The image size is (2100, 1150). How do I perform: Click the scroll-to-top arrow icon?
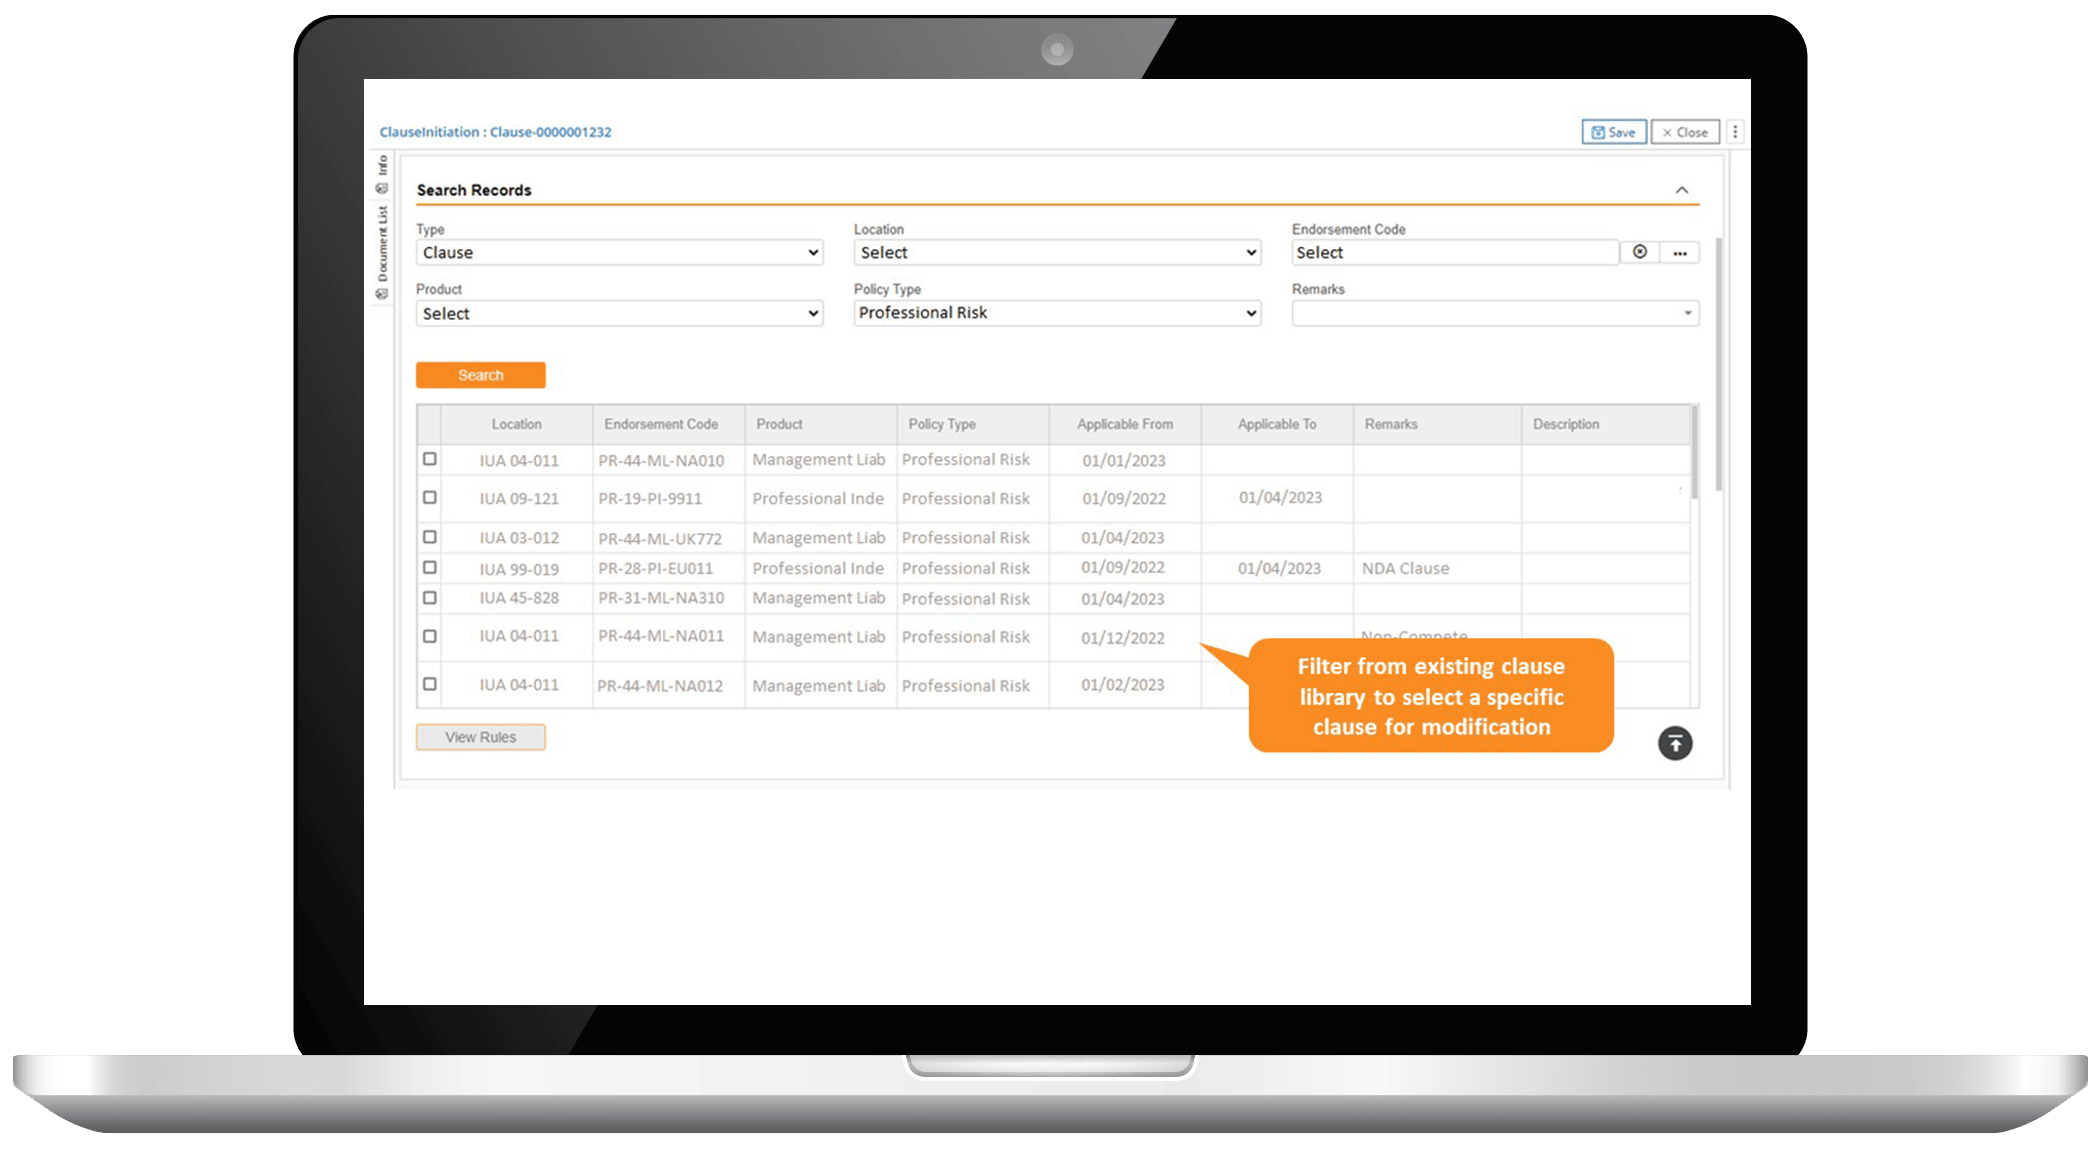pos(1675,743)
